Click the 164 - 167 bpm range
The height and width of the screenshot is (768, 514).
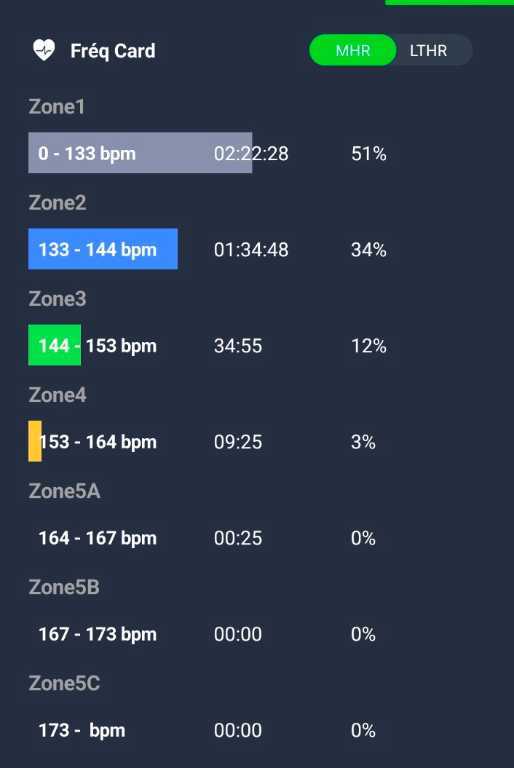click(98, 538)
